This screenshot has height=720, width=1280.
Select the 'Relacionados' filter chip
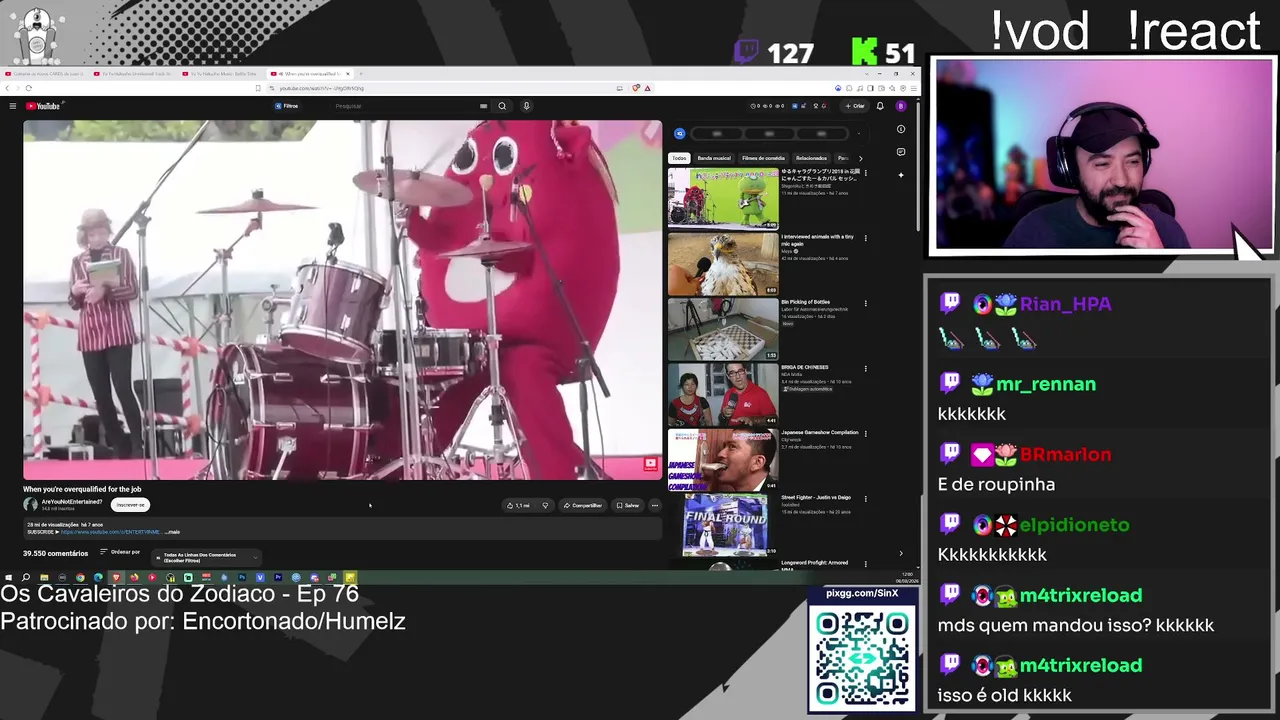click(811, 158)
